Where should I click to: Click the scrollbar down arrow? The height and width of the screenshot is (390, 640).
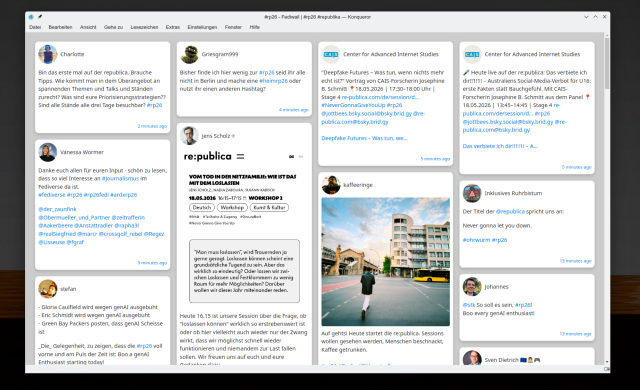point(607,361)
